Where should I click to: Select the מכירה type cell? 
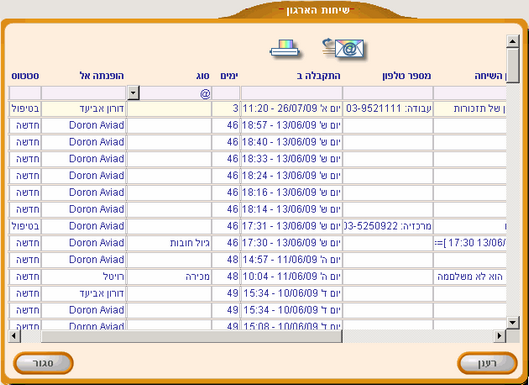[x=169, y=277]
